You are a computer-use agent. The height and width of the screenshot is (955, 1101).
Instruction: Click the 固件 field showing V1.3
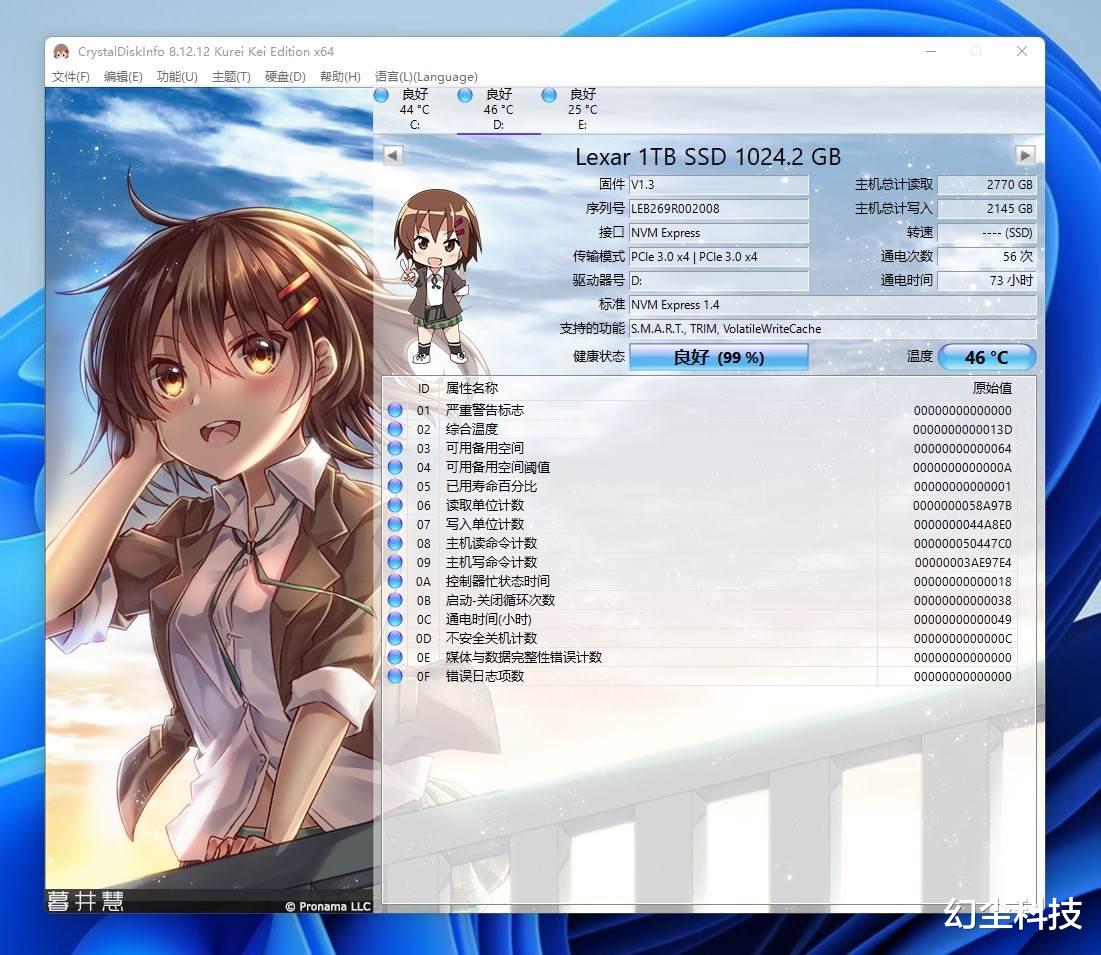718,185
